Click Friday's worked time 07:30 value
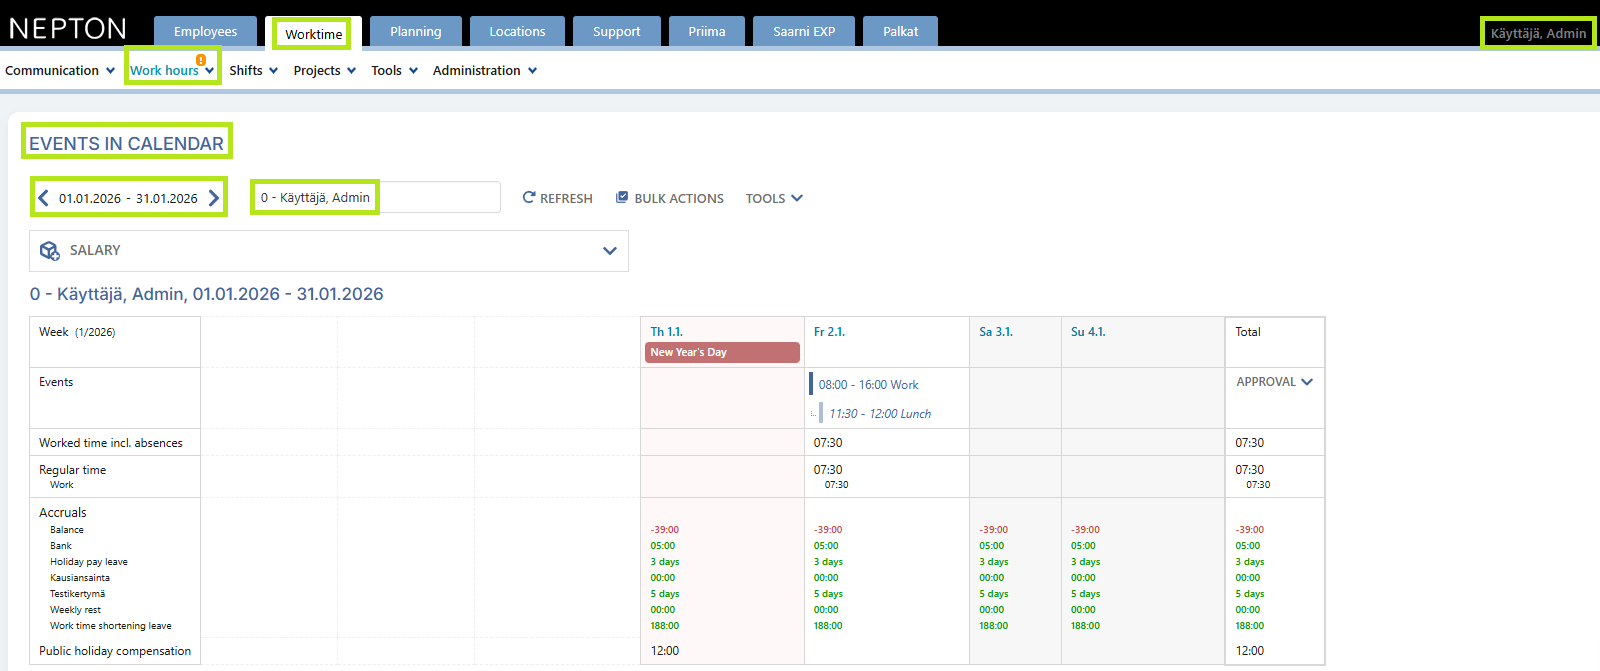 pyautogui.click(x=828, y=443)
